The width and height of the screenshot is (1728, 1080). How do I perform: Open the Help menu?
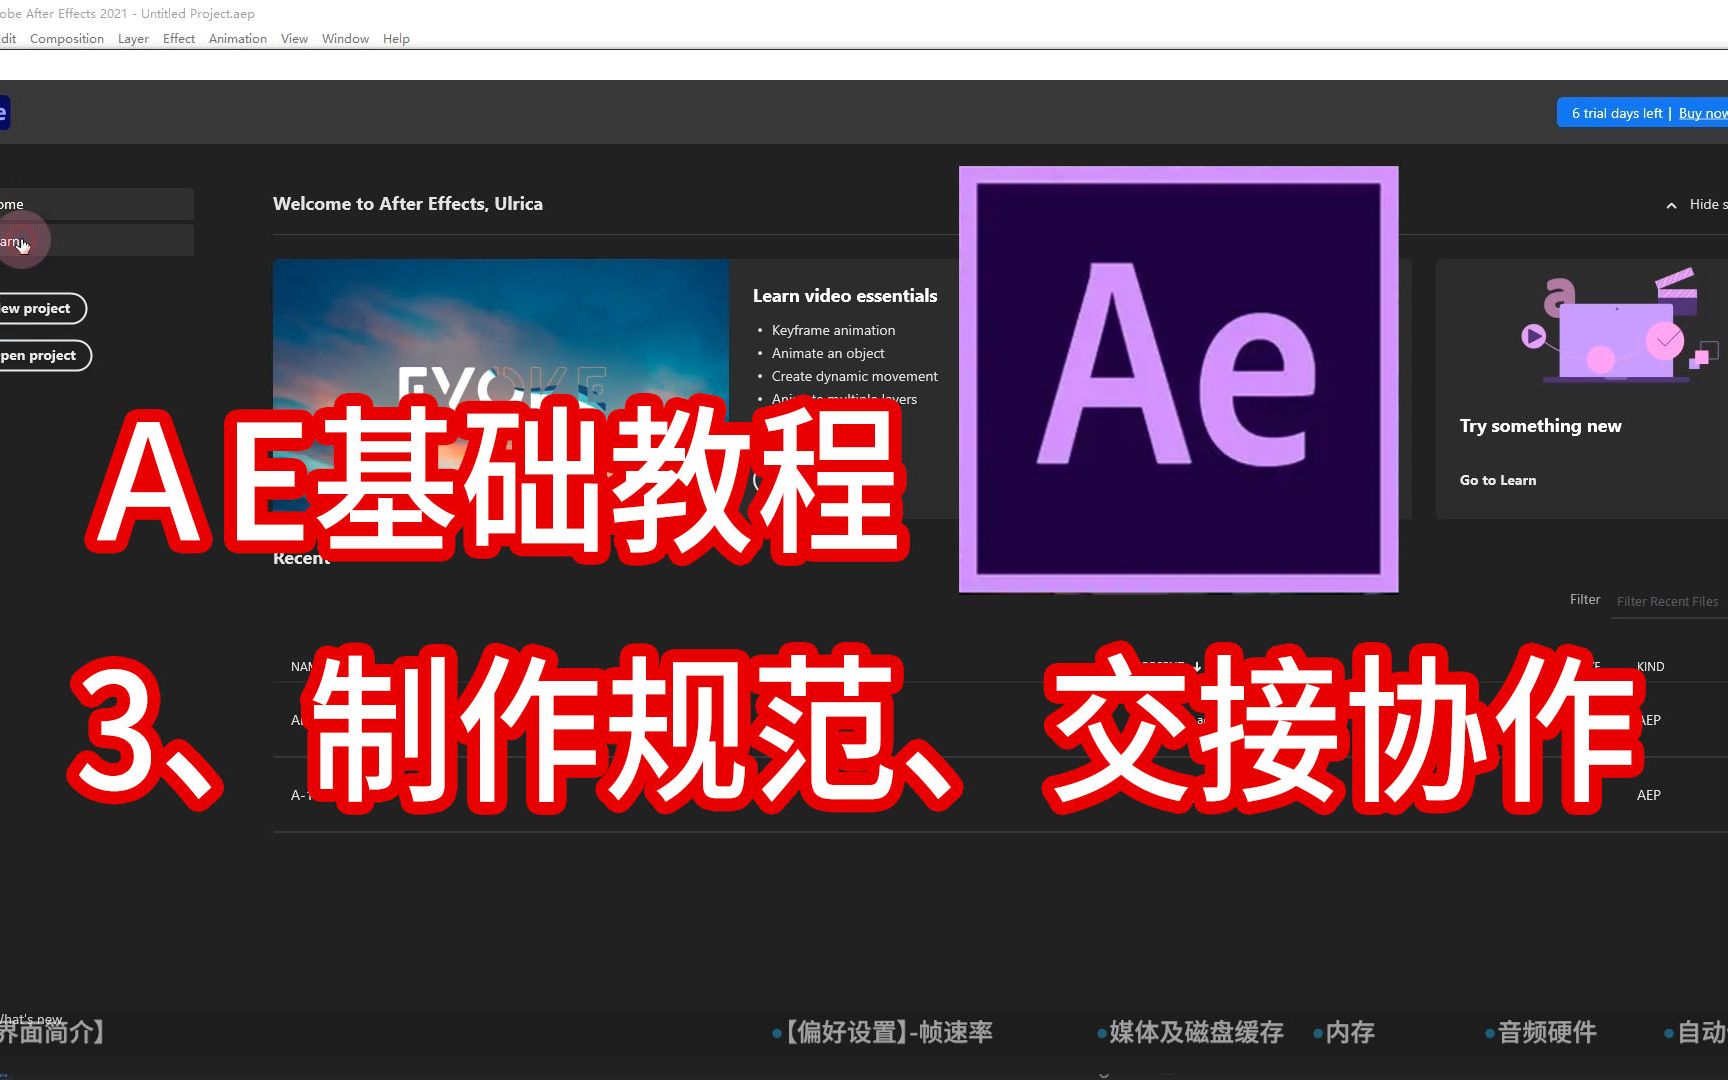coord(396,39)
